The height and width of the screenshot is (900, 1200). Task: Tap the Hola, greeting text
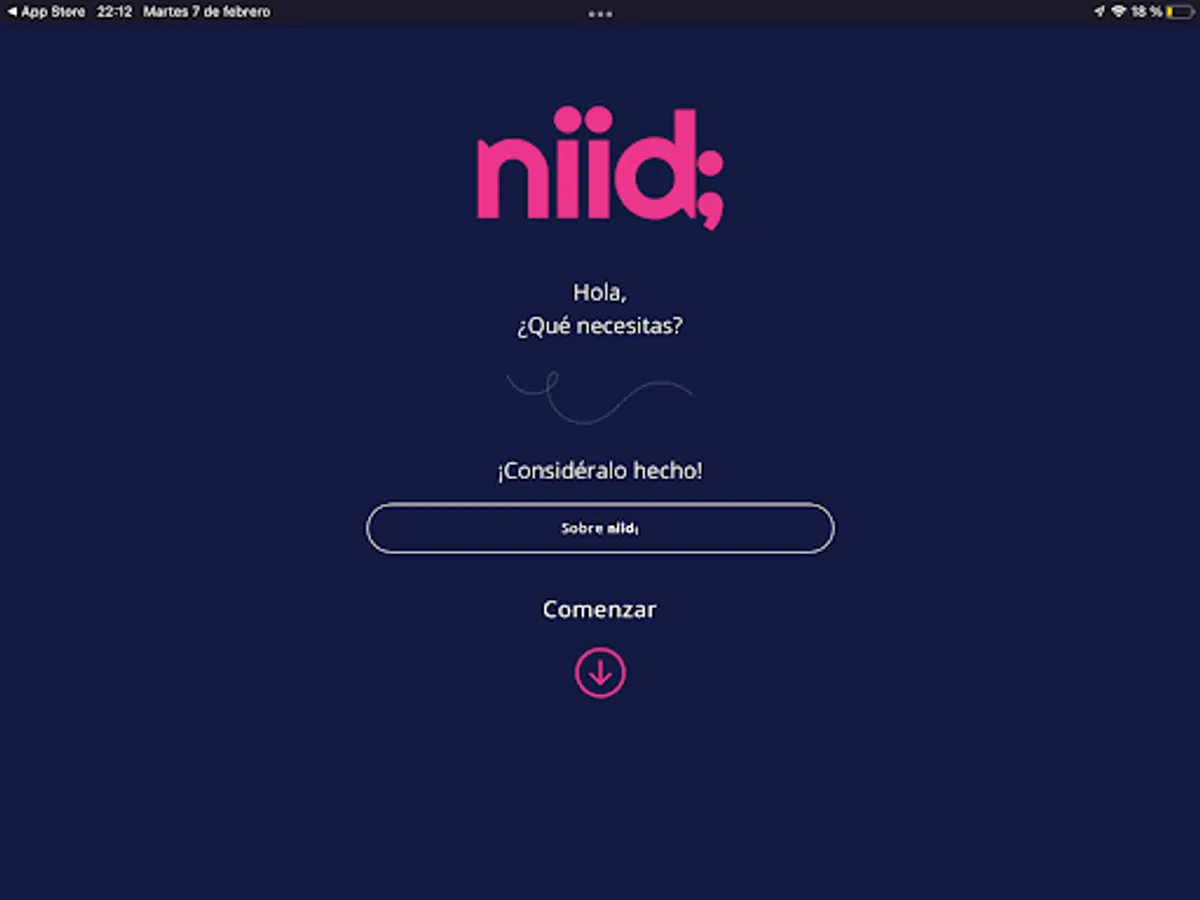[x=600, y=293]
